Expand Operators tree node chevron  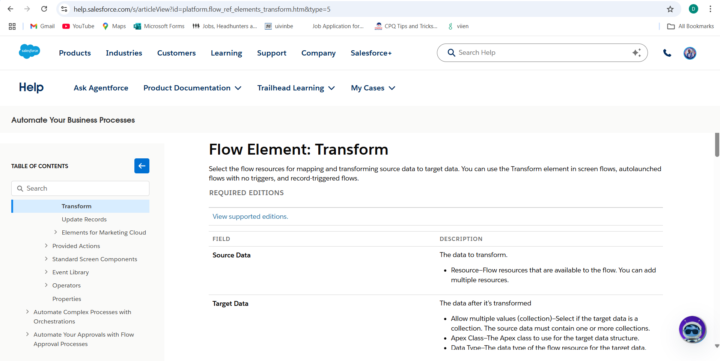point(46,285)
